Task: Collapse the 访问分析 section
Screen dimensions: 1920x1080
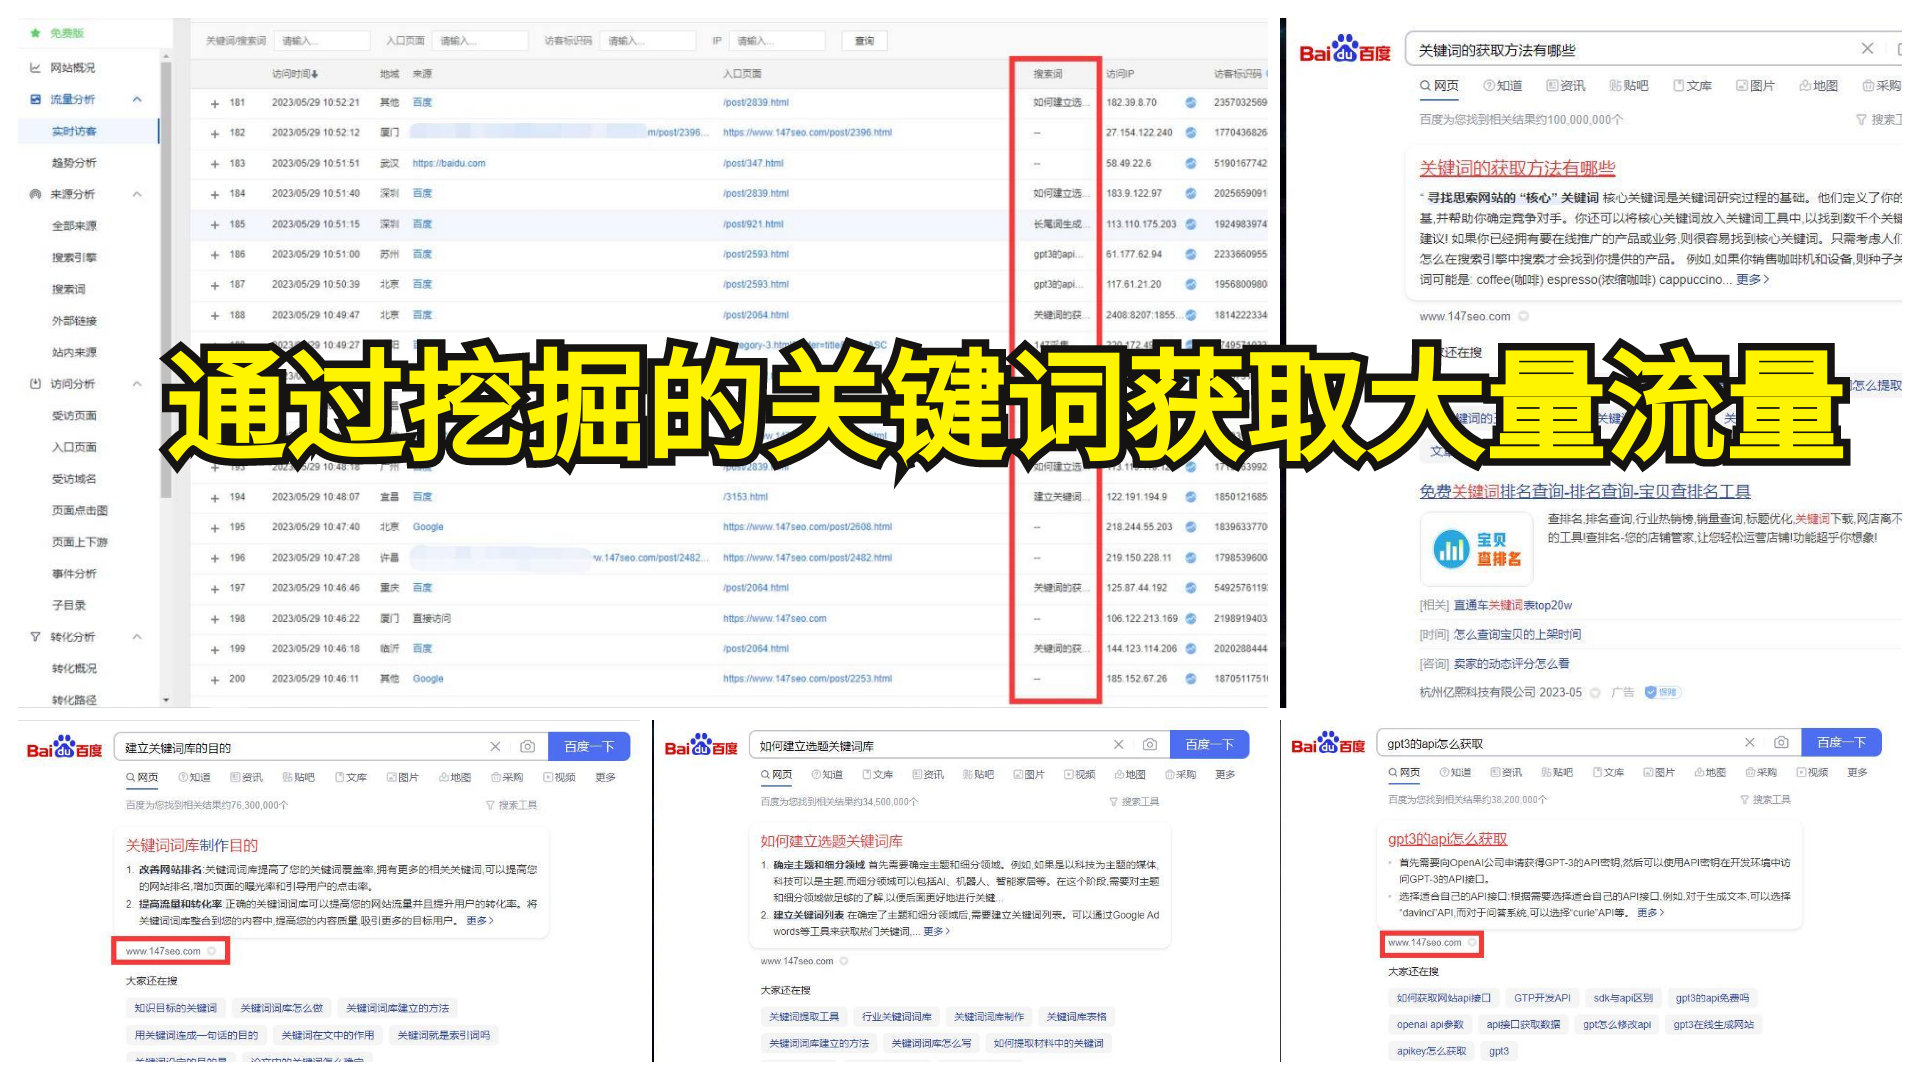Action: [x=137, y=384]
